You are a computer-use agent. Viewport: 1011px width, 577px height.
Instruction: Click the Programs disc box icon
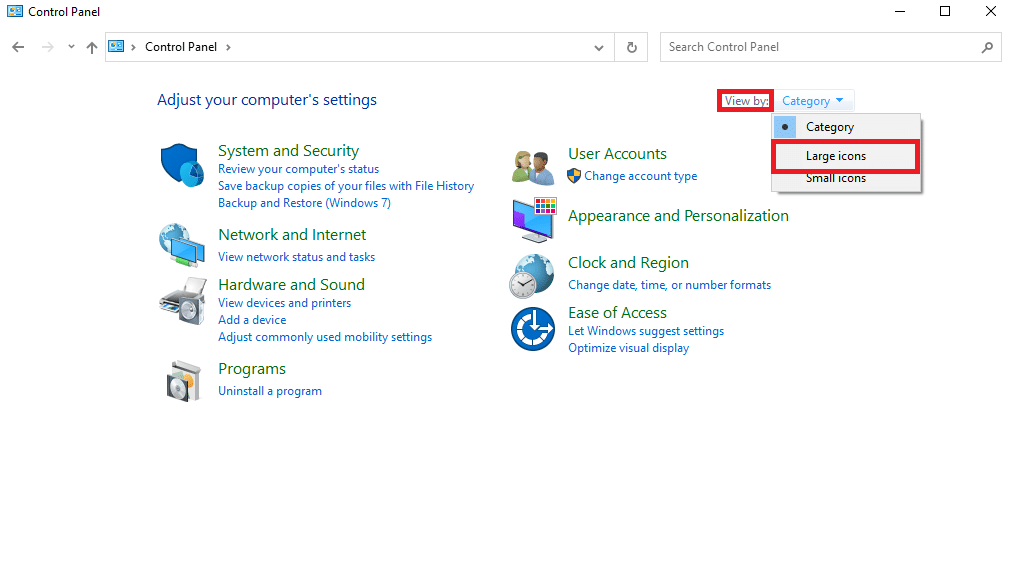click(181, 380)
